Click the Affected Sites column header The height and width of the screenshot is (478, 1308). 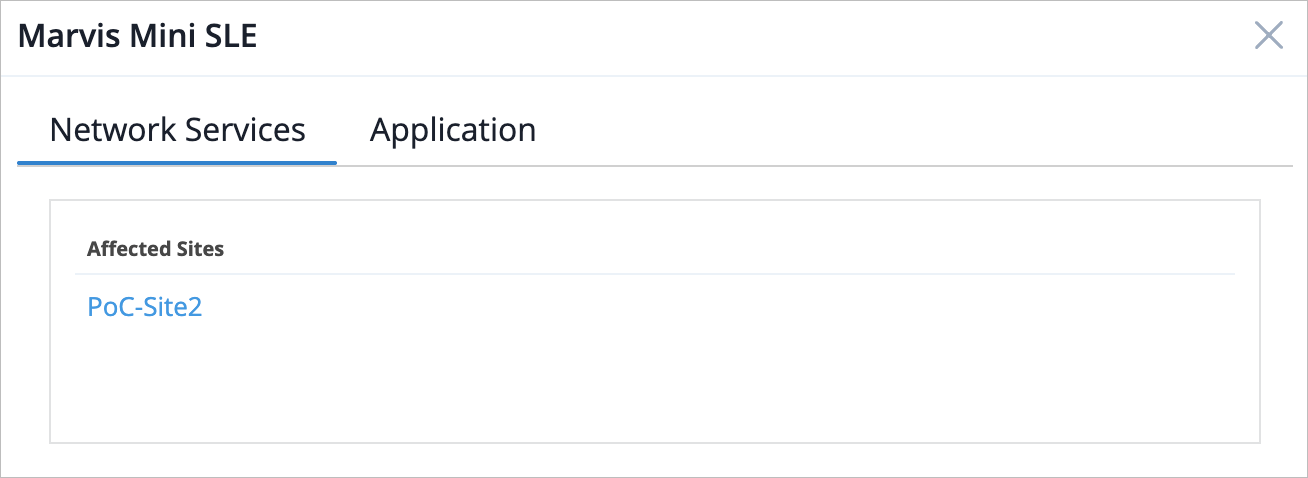(x=155, y=249)
